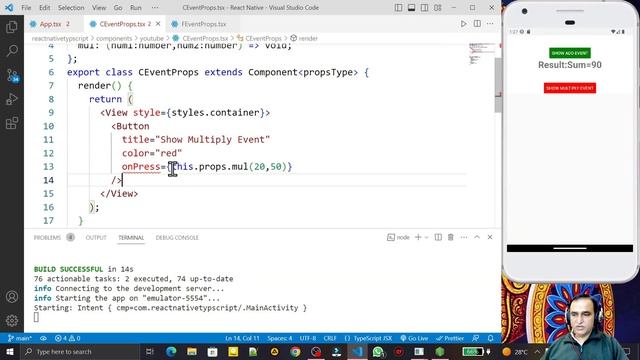This screenshot has width=640, height=360.
Task: Open Run and Debug view
Action: (12, 99)
